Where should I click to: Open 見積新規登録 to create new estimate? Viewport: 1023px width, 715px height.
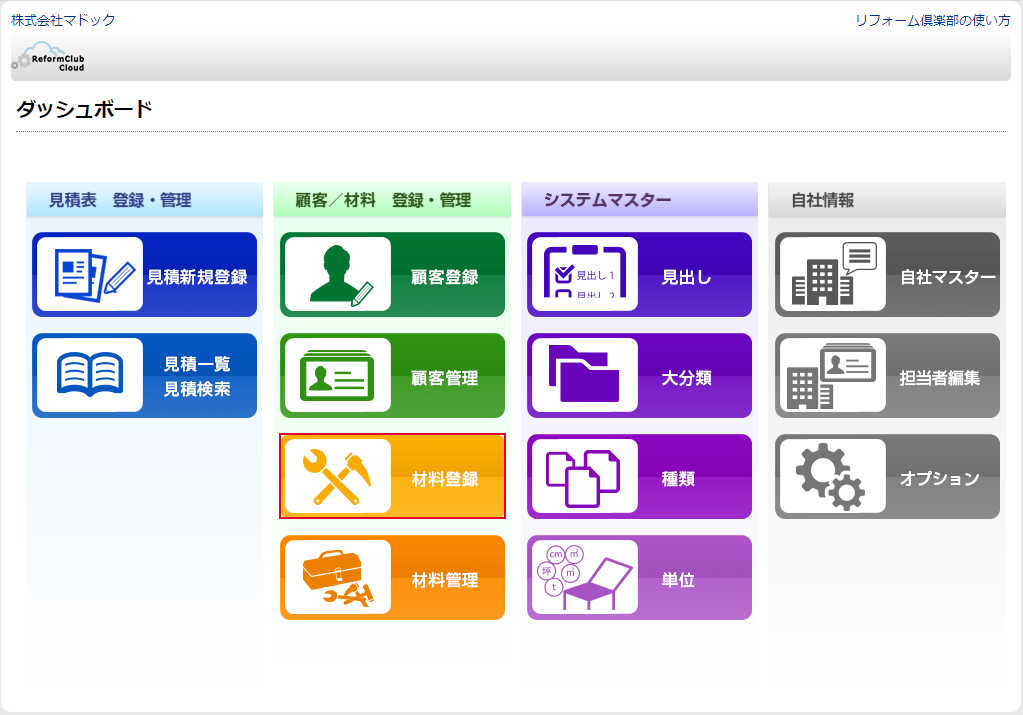(x=197, y=277)
